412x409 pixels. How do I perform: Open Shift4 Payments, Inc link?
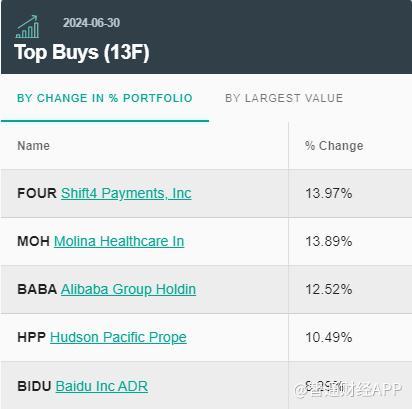click(x=126, y=193)
